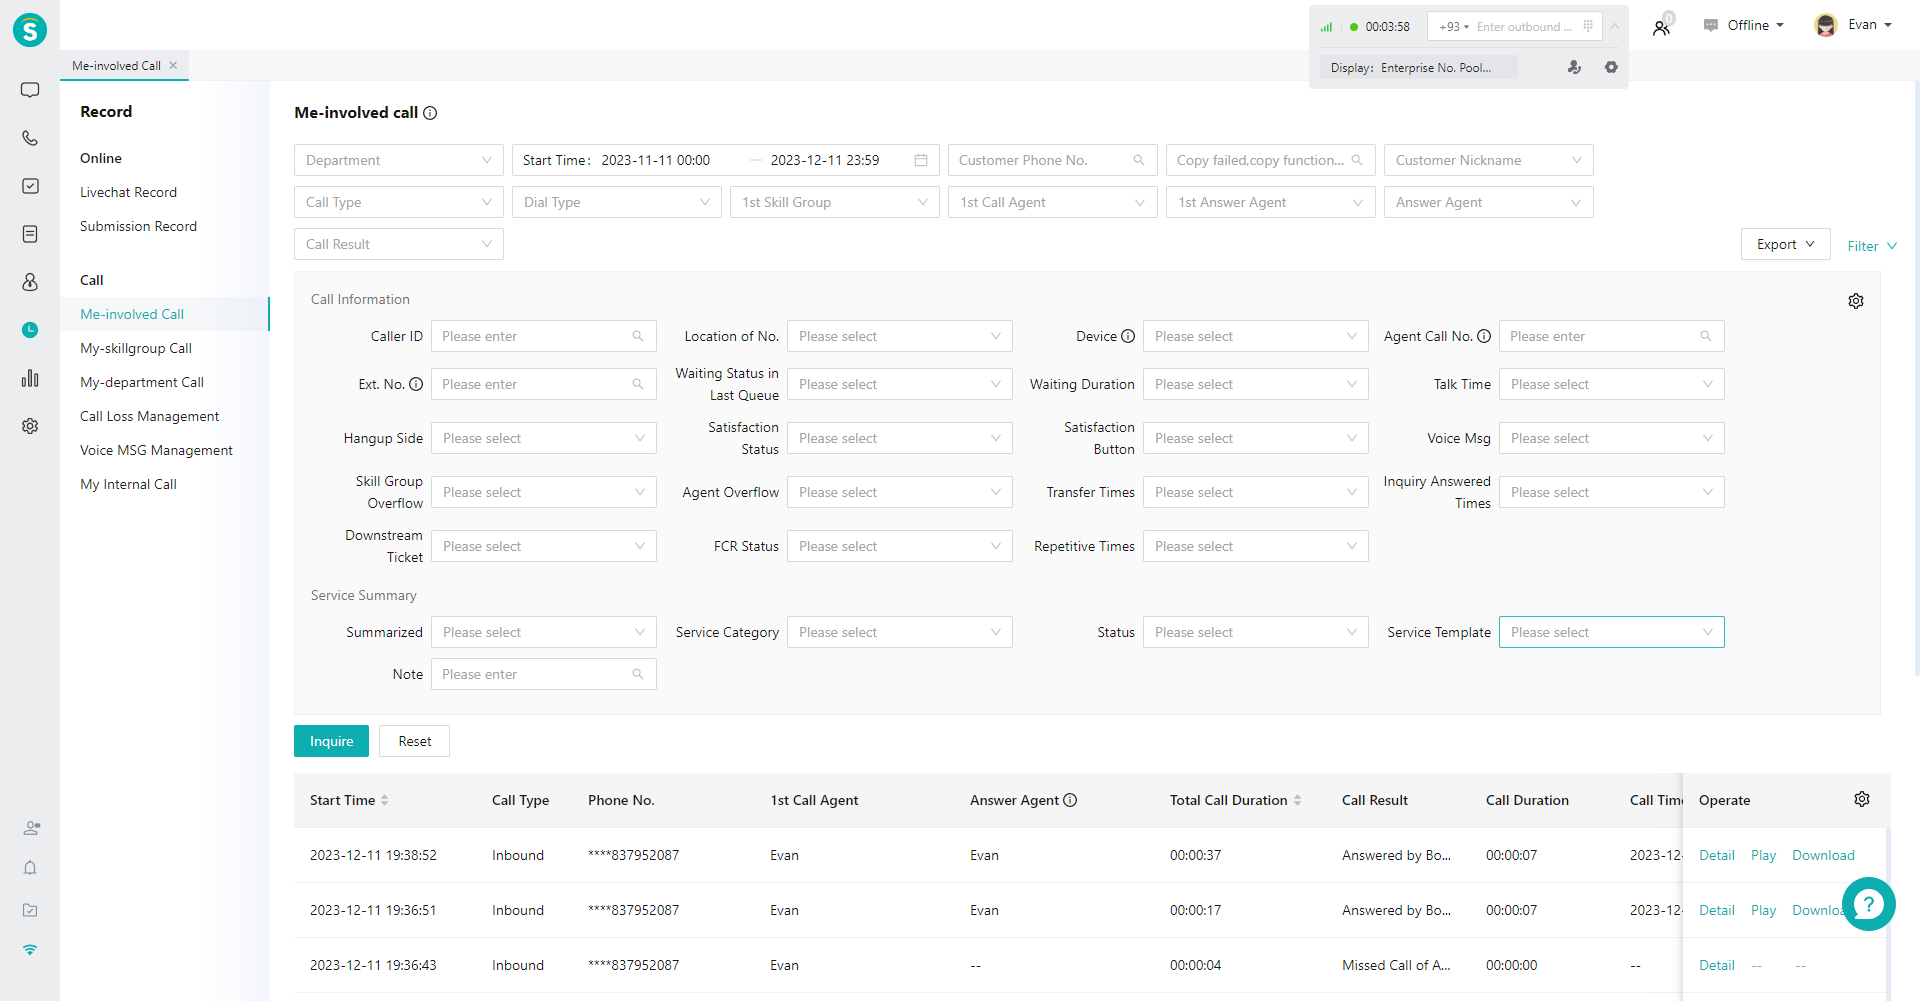
Task: Open the Call Type filter dropdown
Action: (399, 202)
